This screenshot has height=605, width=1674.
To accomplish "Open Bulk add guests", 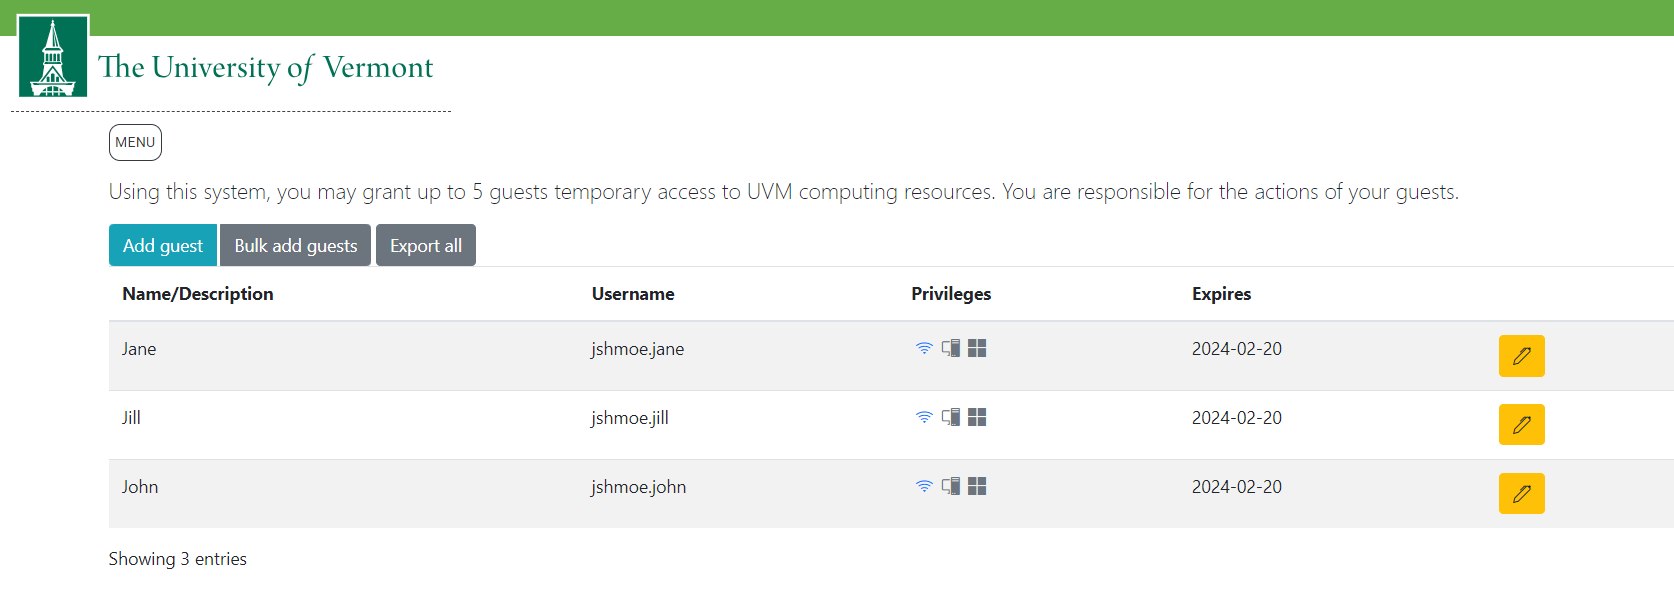I will [x=296, y=245].
